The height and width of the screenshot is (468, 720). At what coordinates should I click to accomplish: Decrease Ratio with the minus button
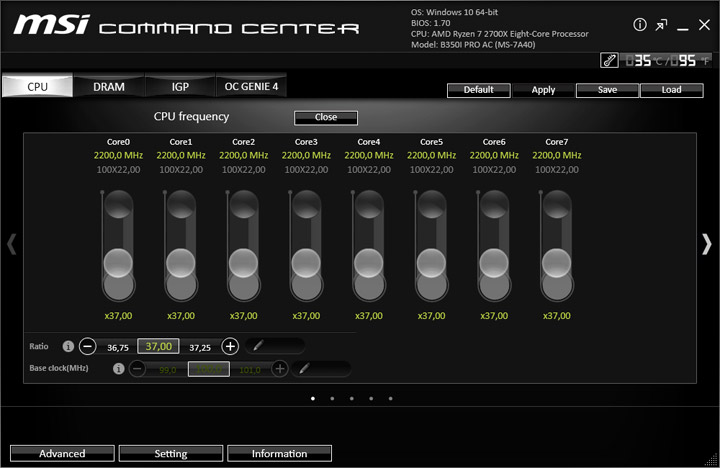pyautogui.click(x=88, y=346)
